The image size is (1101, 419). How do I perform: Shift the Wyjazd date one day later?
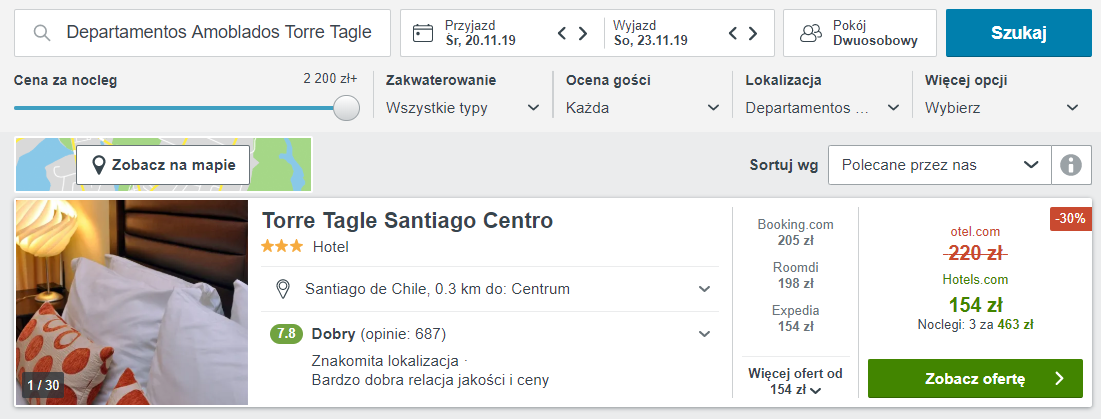pyautogui.click(x=753, y=33)
